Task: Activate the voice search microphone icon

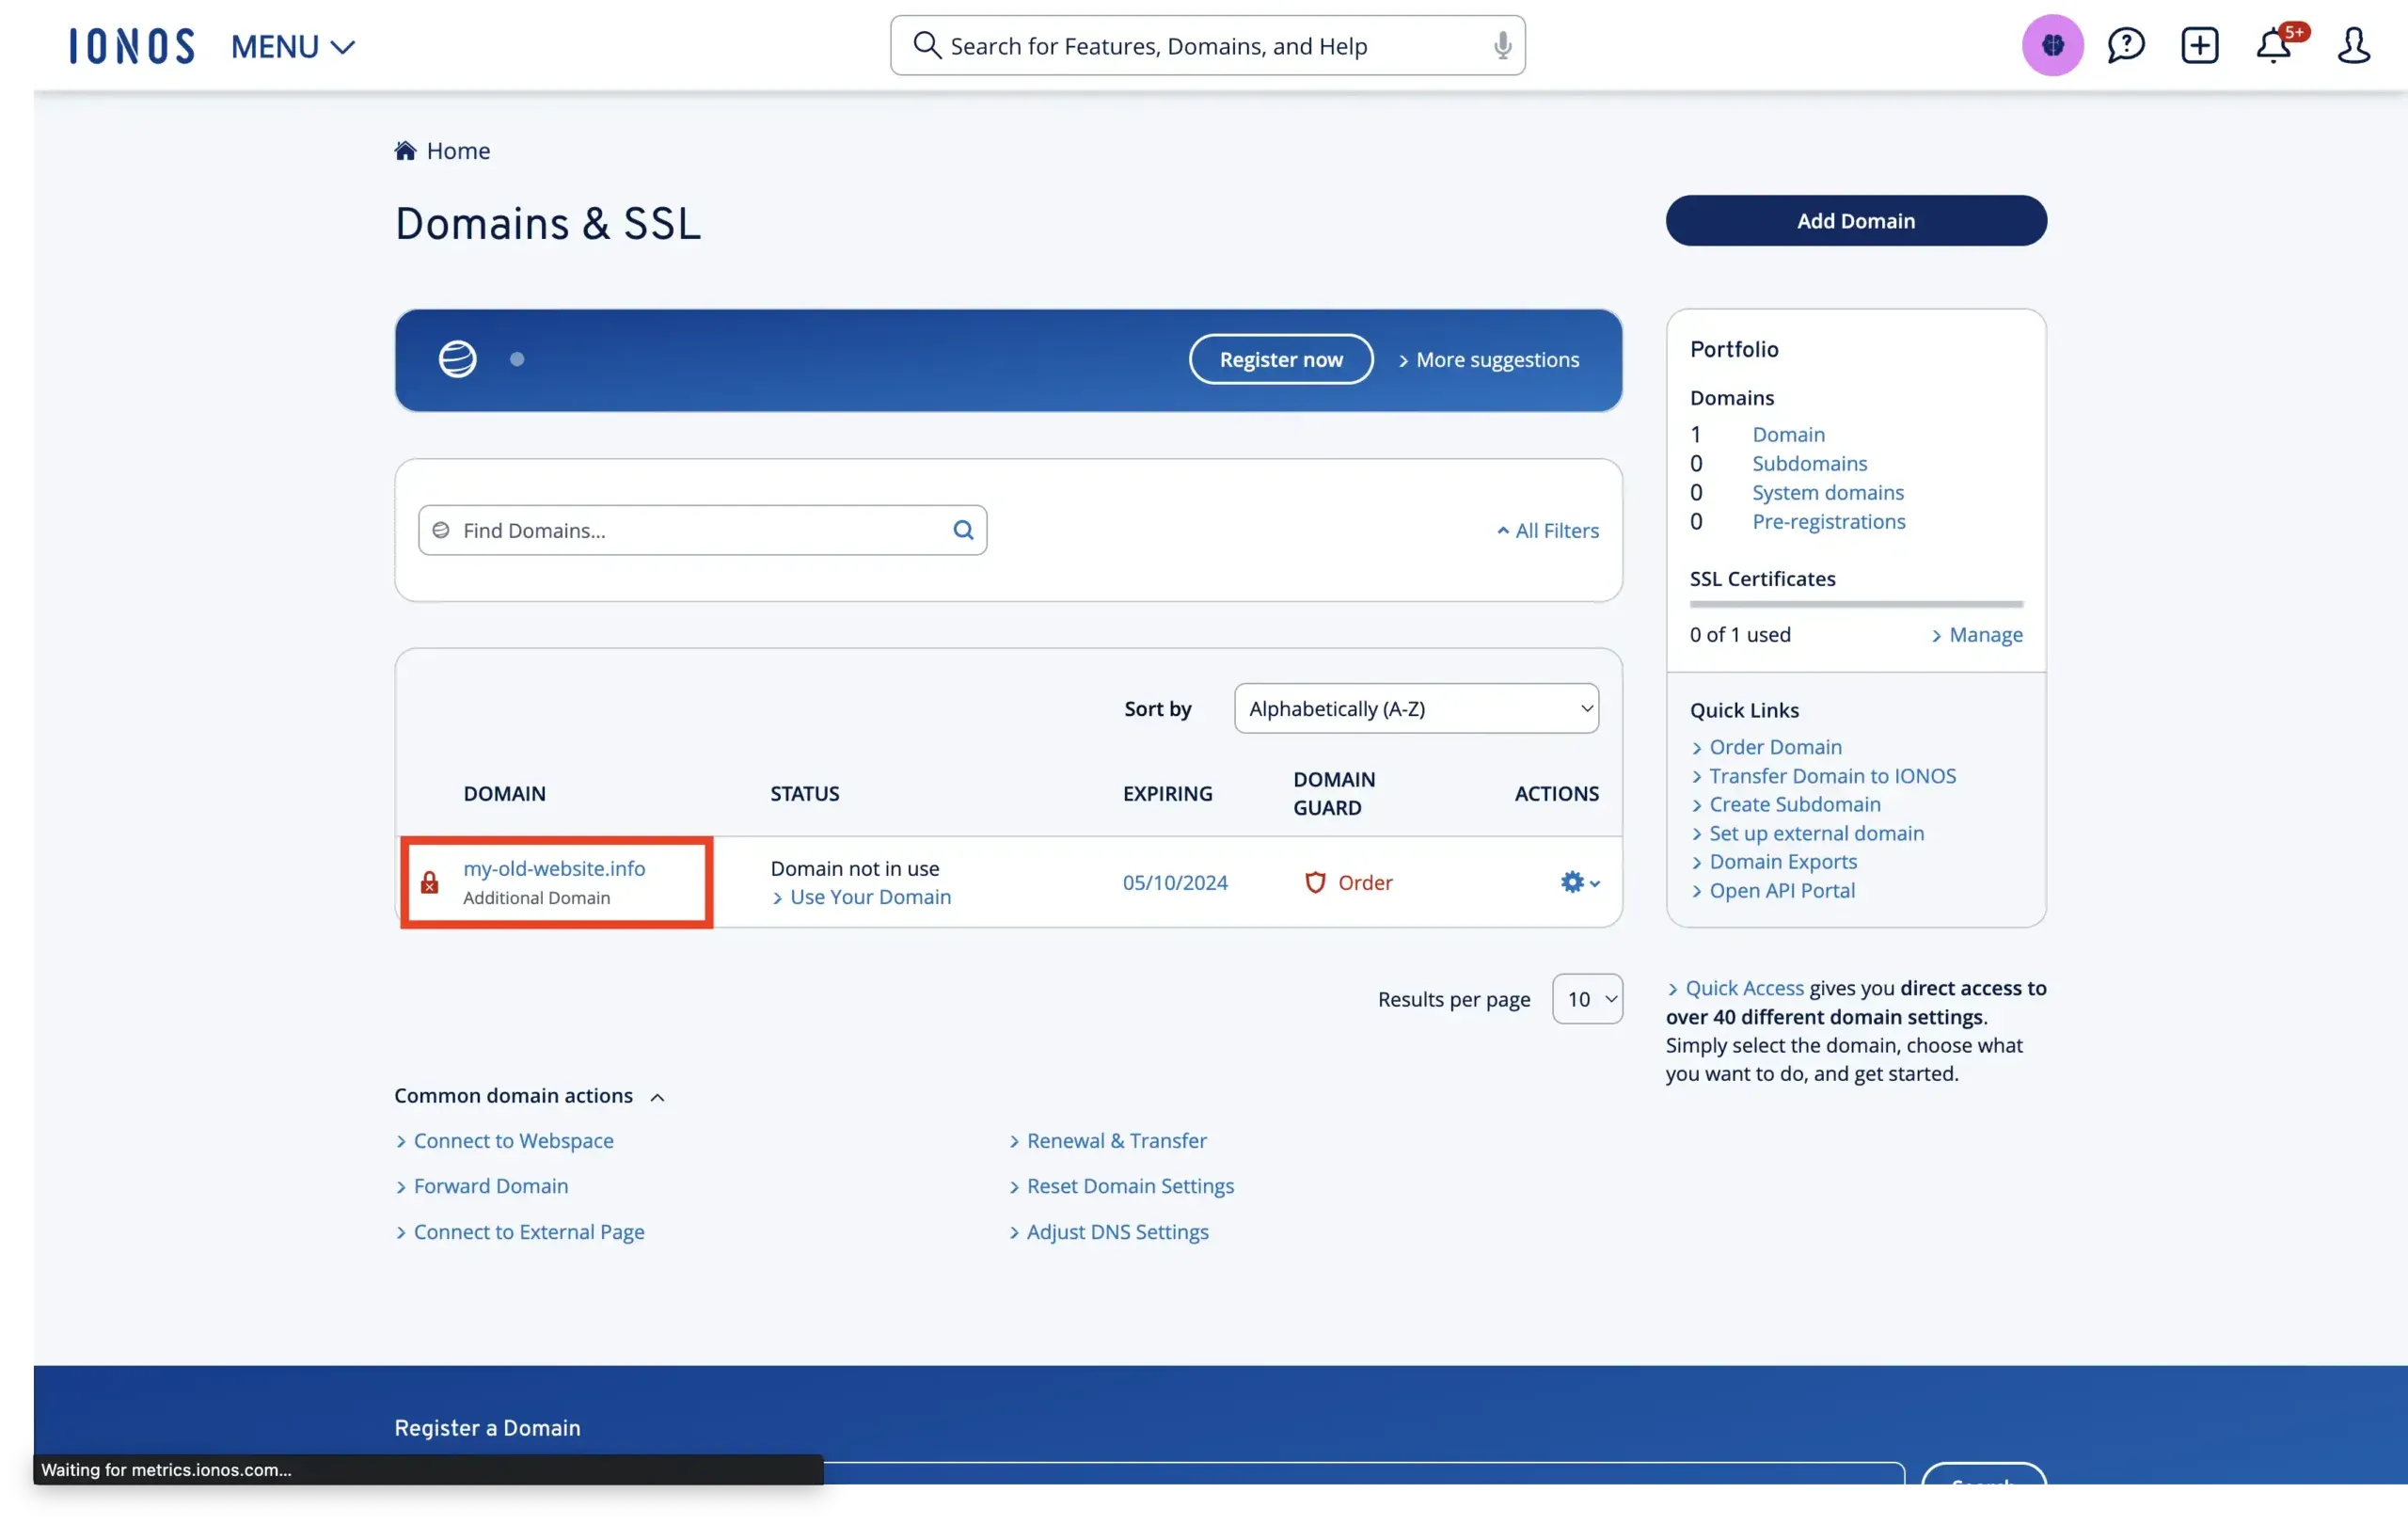Action: (x=1501, y=45)
